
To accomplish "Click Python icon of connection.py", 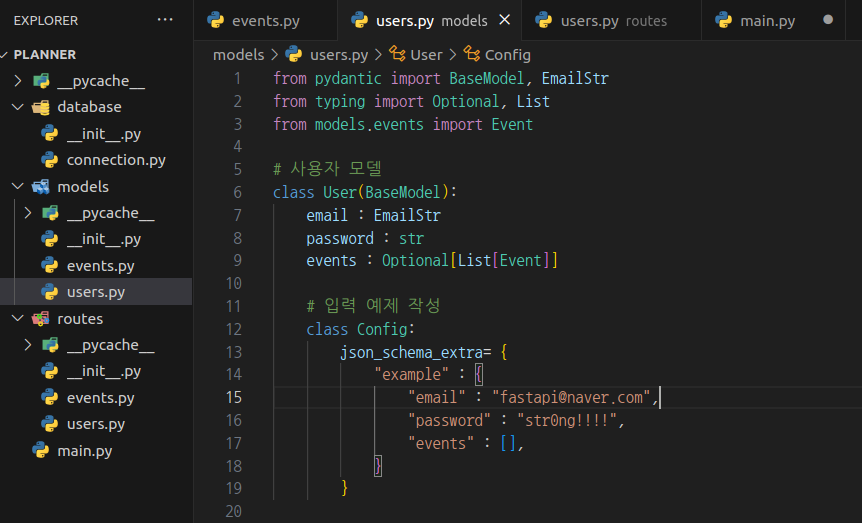I will (x=49, y=160).
